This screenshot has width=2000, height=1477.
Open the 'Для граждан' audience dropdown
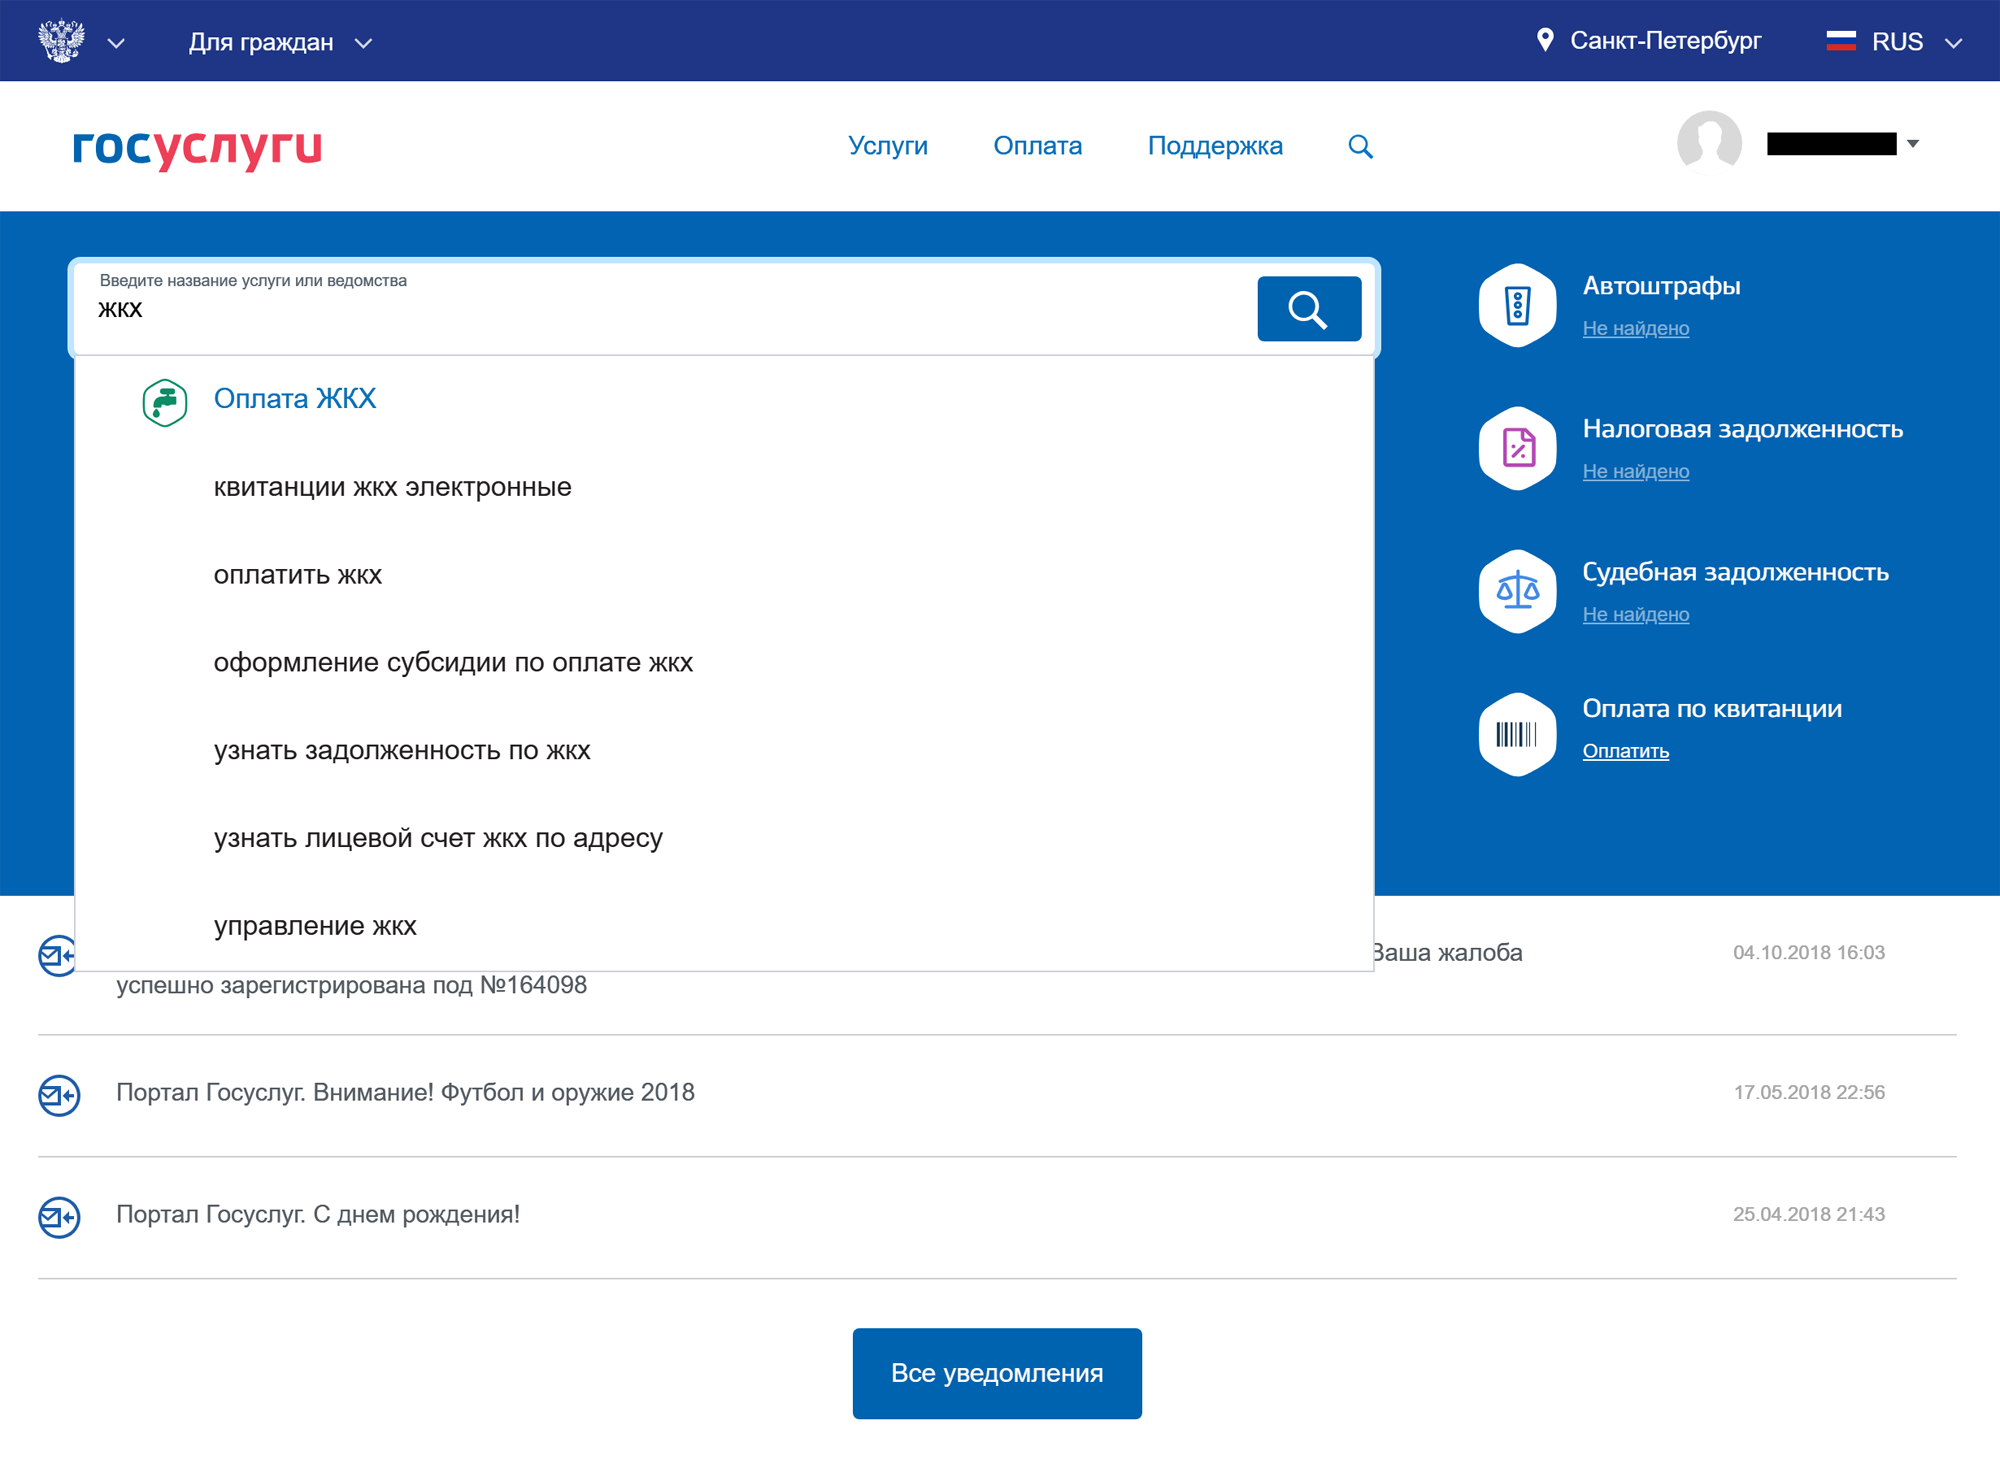click(x=280, y=42)
